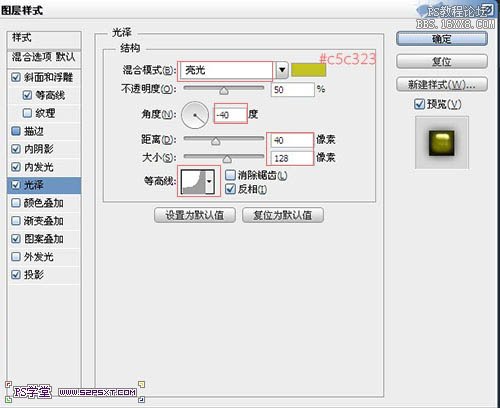This screenshot has height=408, width=500.
Task: Click the layer style preview thumbnail
Action: [442, 143]
